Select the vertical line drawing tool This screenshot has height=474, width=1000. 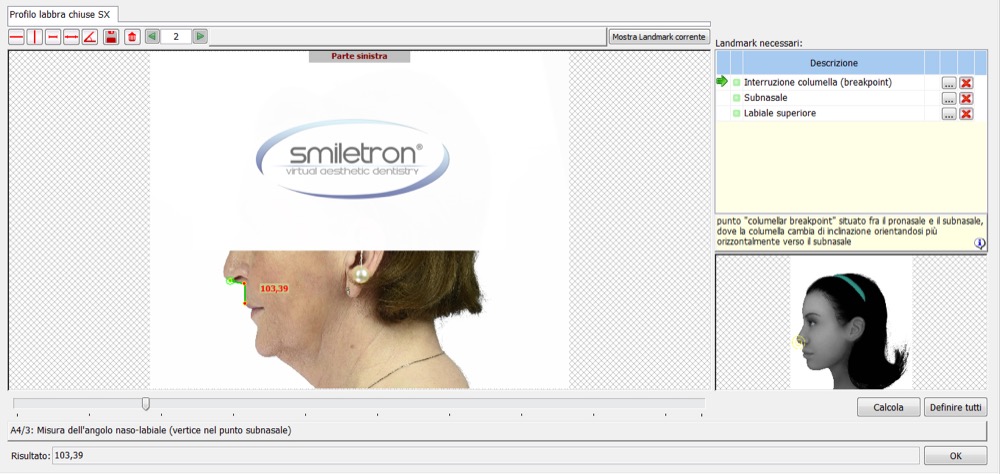34,37
